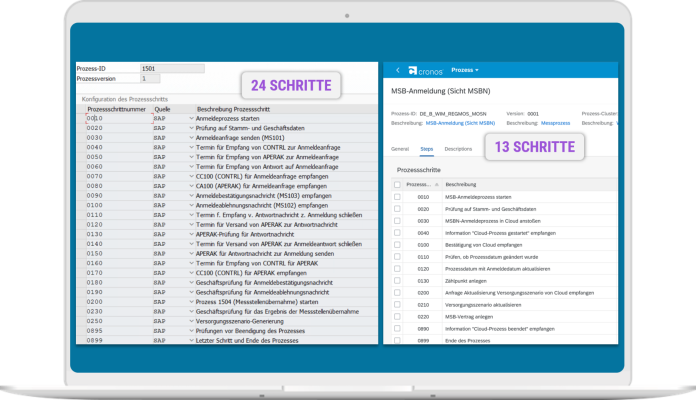Select row 'Prozess 1504 (Messstellenübernahme) starten'

pyautogui.click(x=257, y=302)
